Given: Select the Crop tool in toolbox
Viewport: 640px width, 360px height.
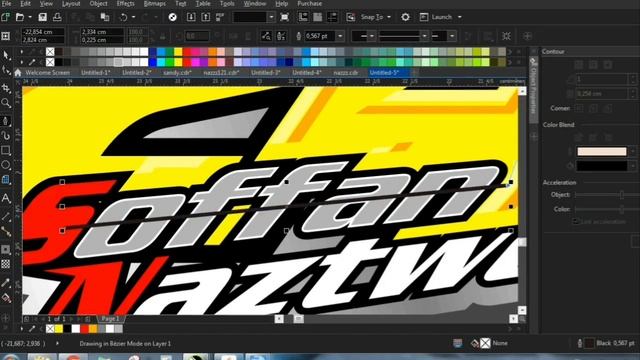Looking at the screenshot, I should click(6, 88).
